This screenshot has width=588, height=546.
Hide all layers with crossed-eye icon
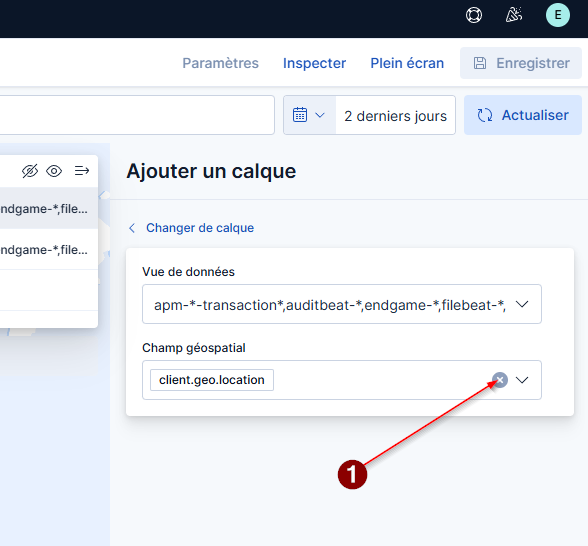(30, 171)
